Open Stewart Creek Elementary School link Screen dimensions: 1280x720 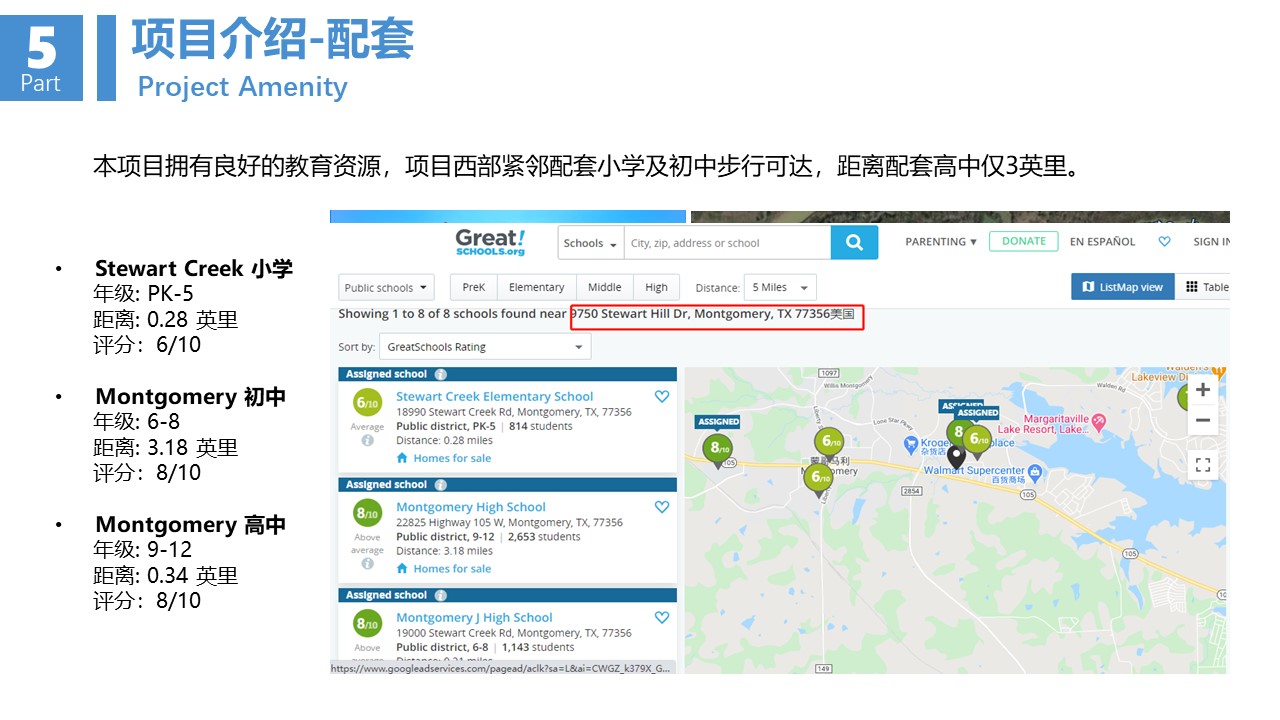click(x=494, y=397)
